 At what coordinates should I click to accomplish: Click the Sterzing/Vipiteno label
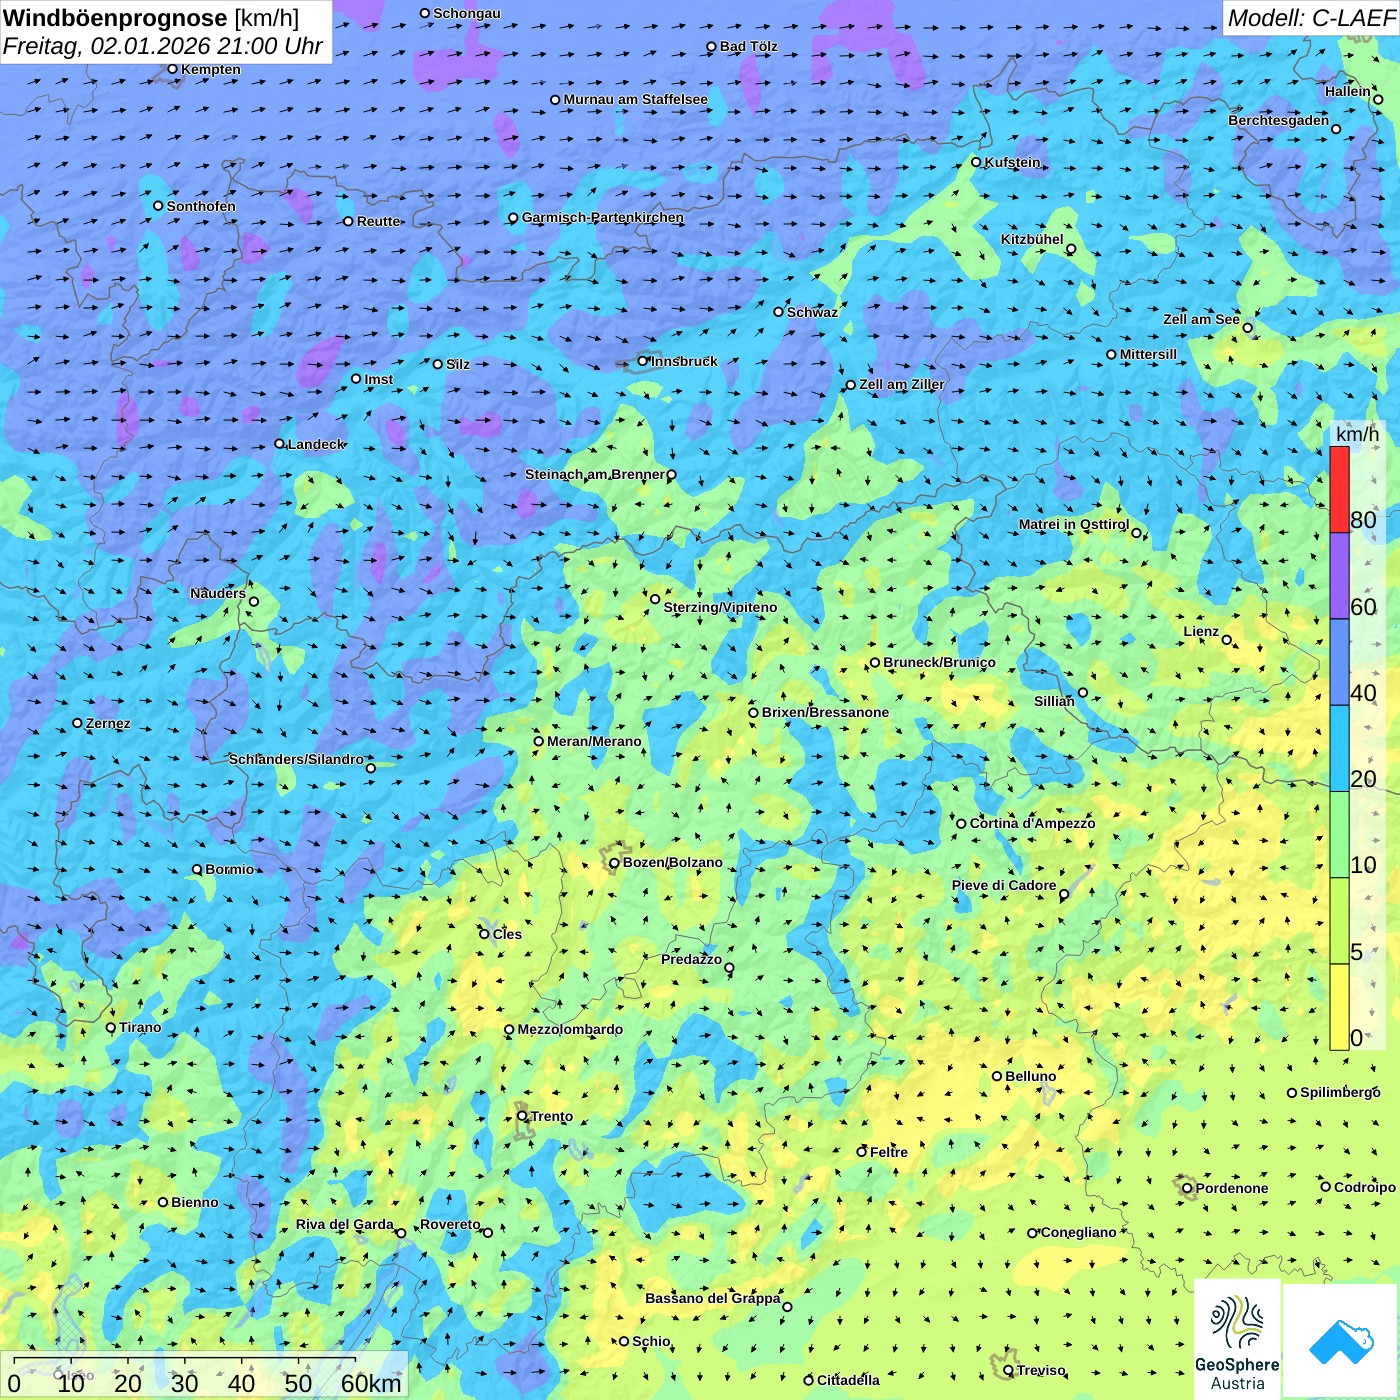pos(720,607)
